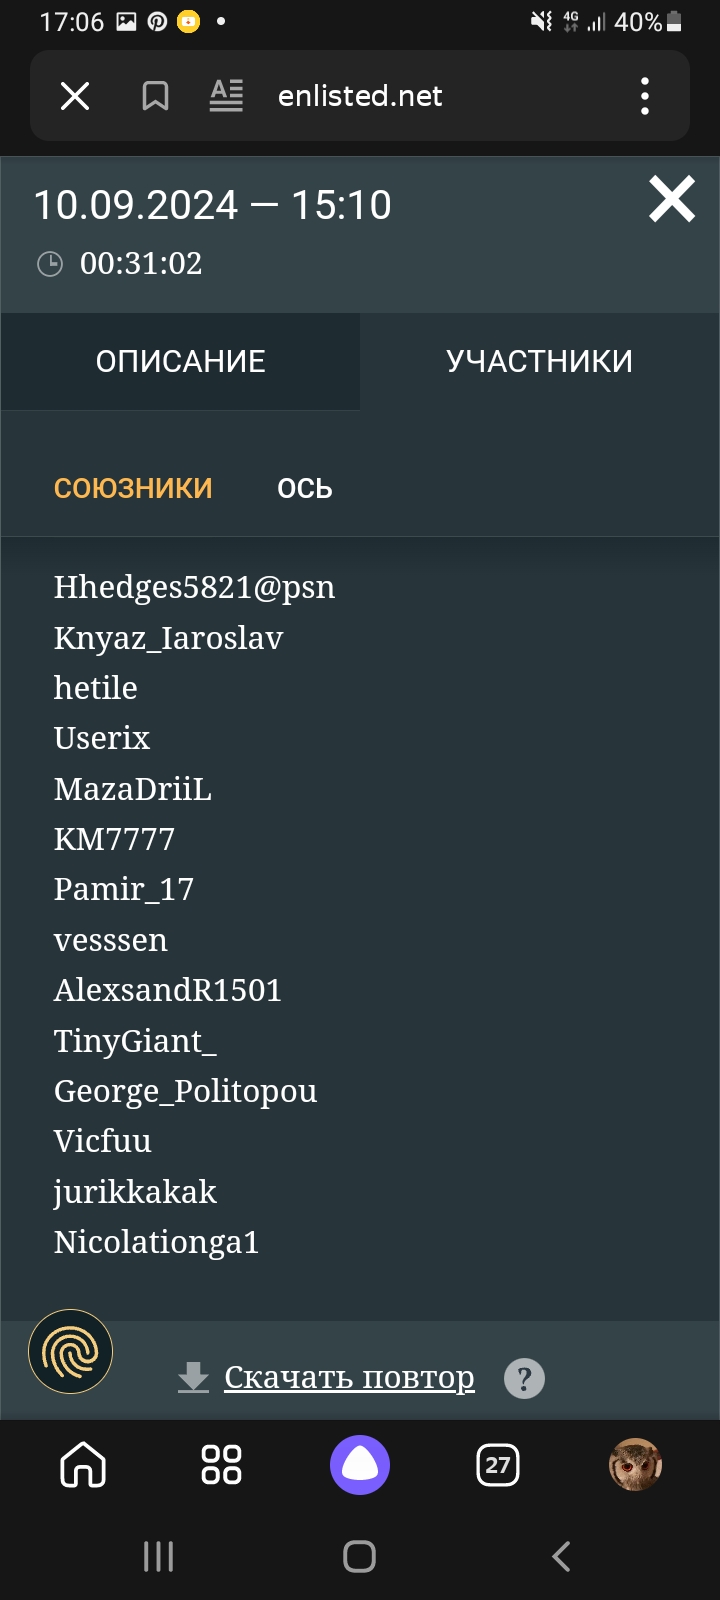Viewport: 720px width, 1600px height.
Task: Open the four-squares services grid
Action: (x=221, y=1465)
